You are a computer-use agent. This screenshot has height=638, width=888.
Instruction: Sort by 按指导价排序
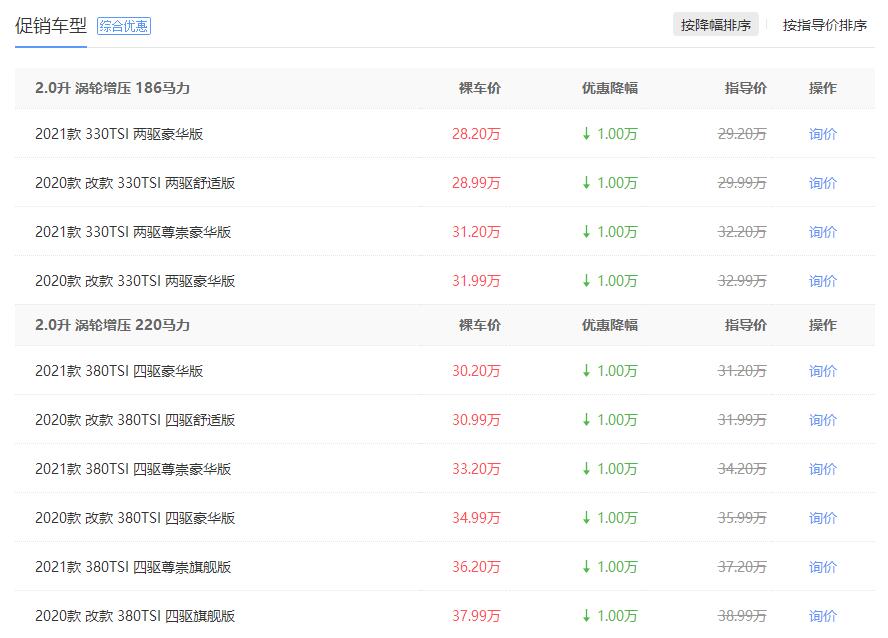825,25
